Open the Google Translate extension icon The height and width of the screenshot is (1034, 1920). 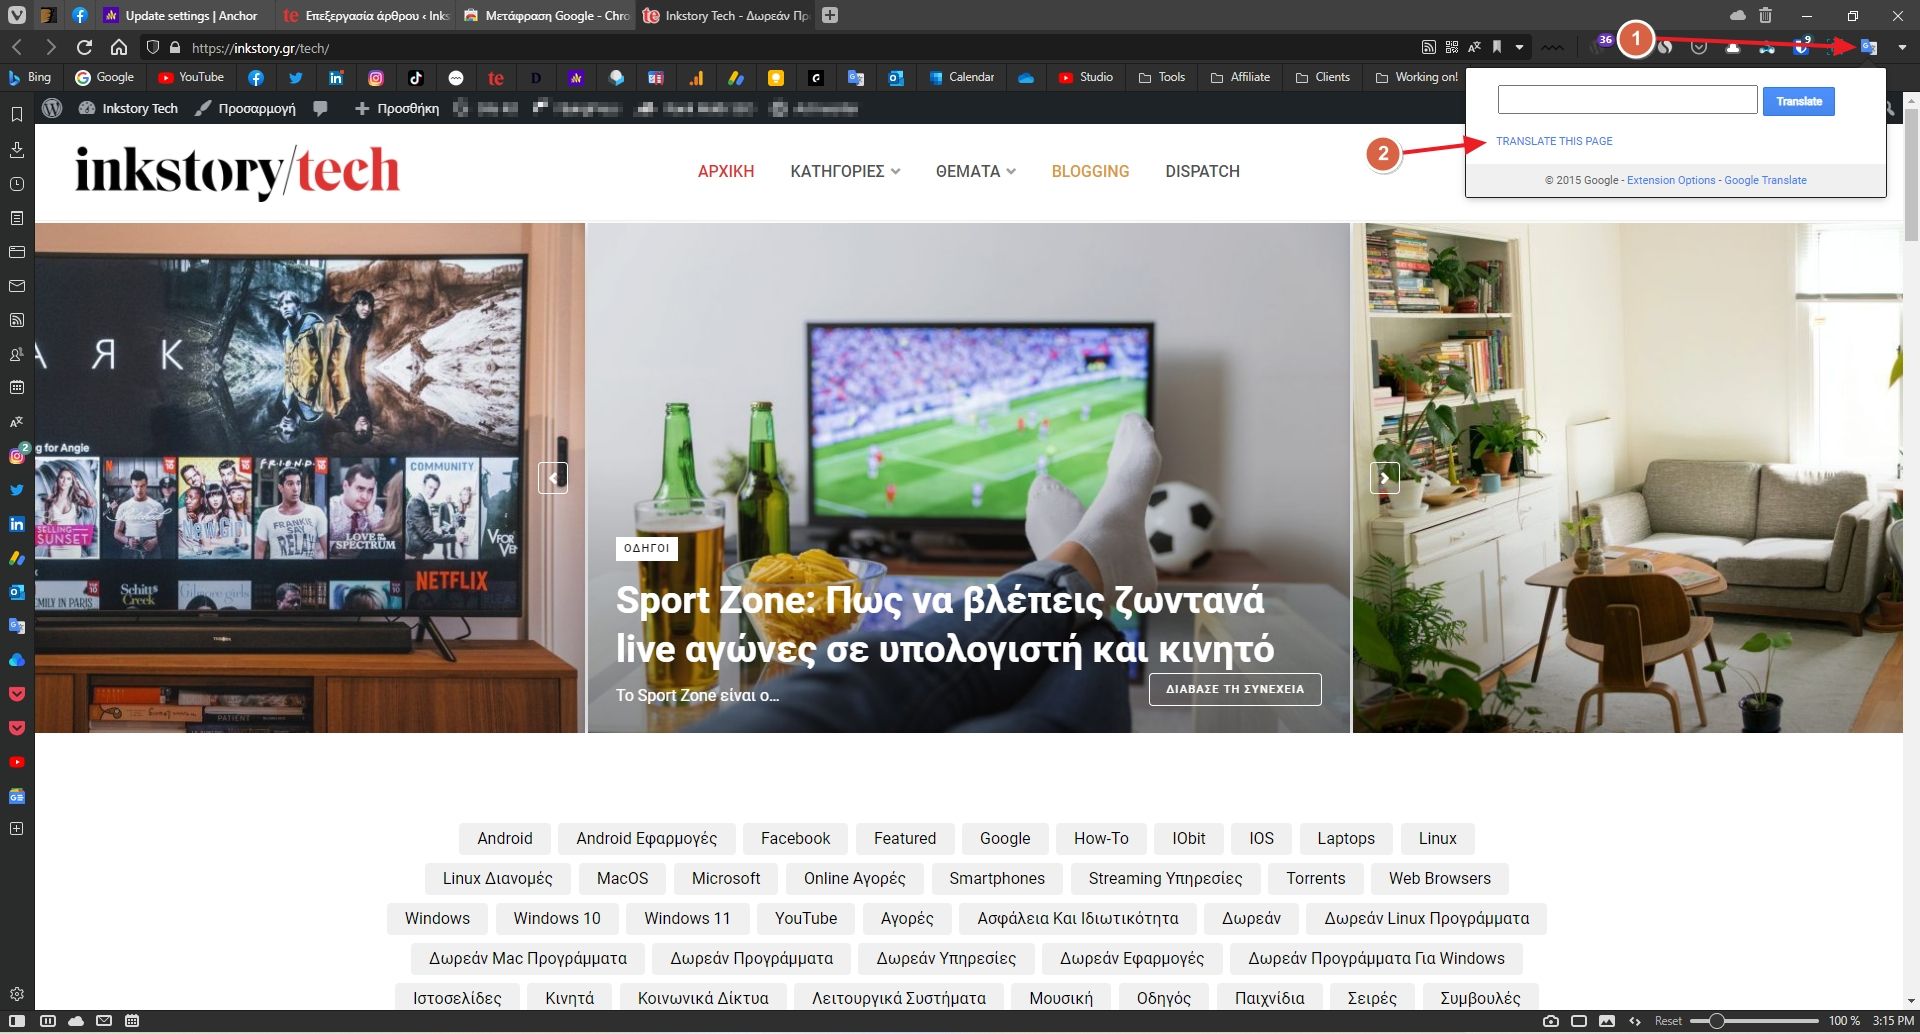click(x=1868, y=46)
